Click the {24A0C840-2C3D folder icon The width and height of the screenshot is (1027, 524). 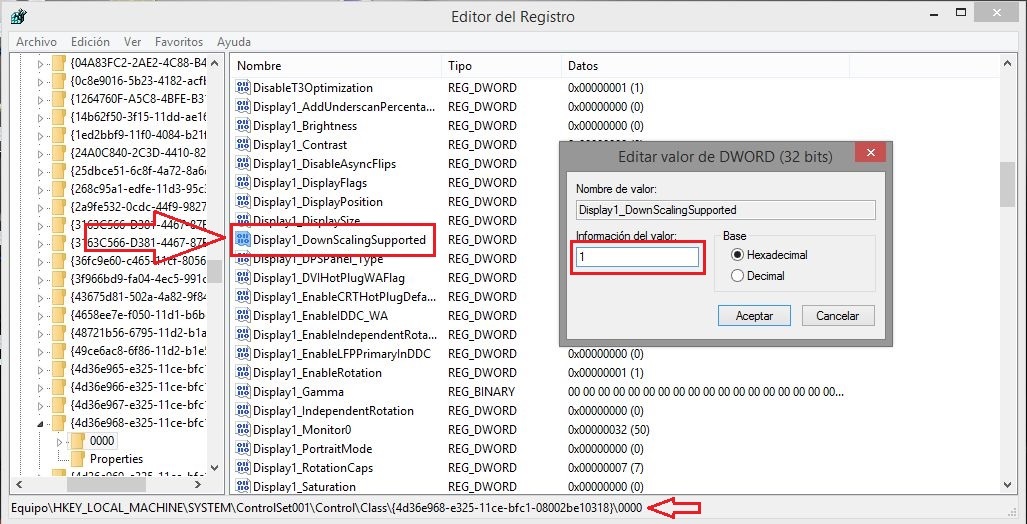[59, 153]
